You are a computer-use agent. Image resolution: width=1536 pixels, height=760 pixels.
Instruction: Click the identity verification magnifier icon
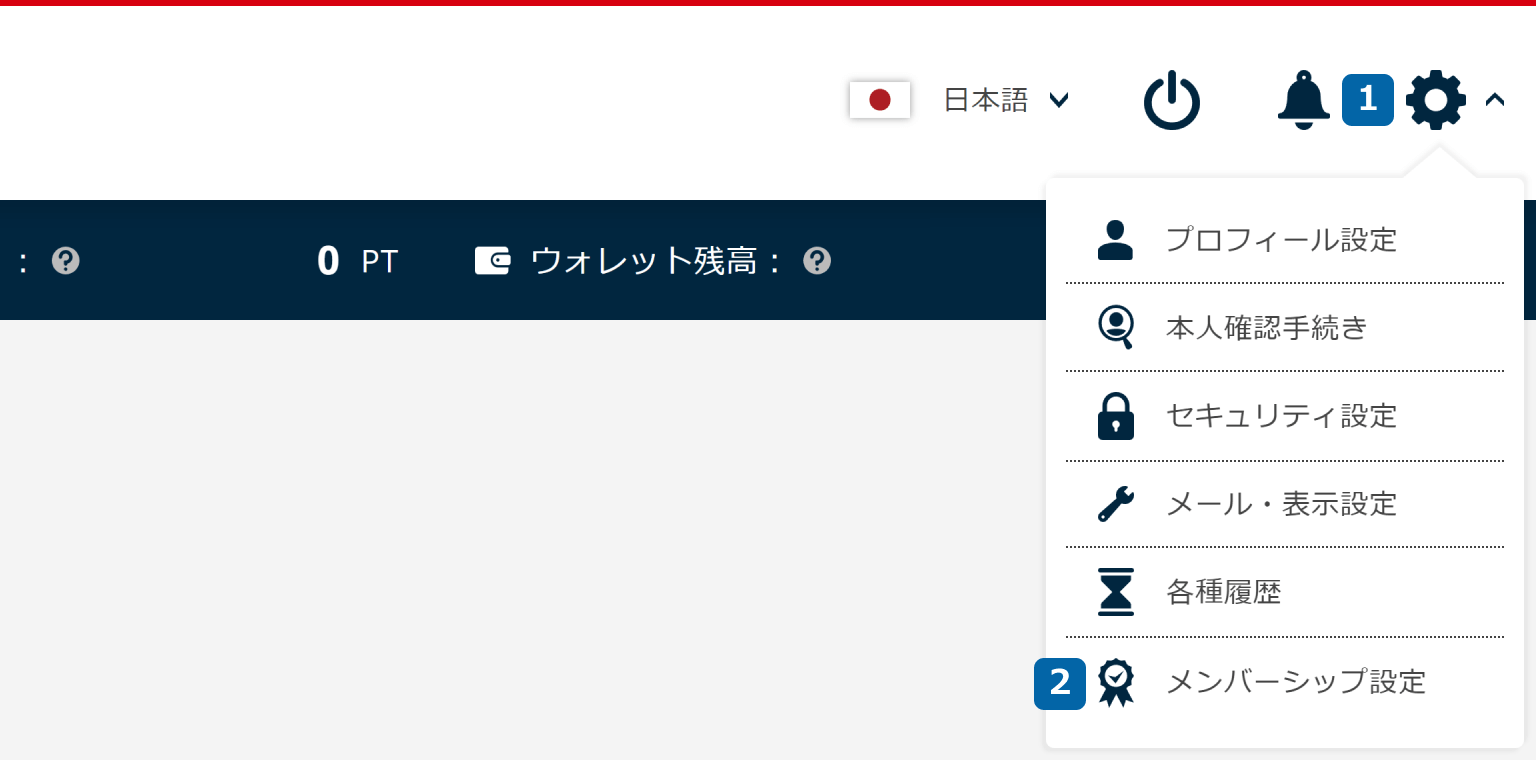pyautogui.click(x=1116, y=327)
